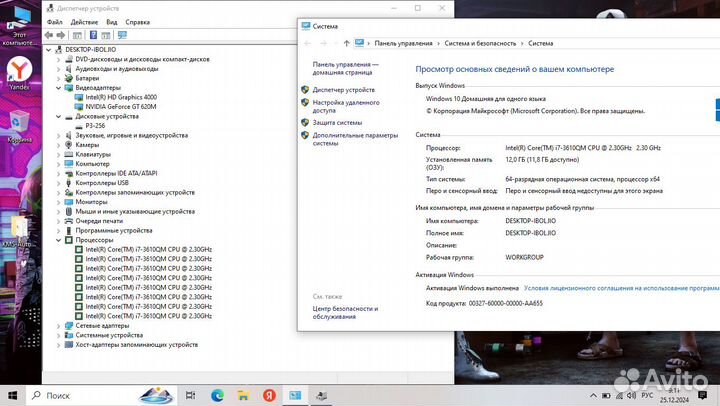This screenshot has width=720, height=406.
Task: Expand the Клавиатуры category
Action: 58,154
